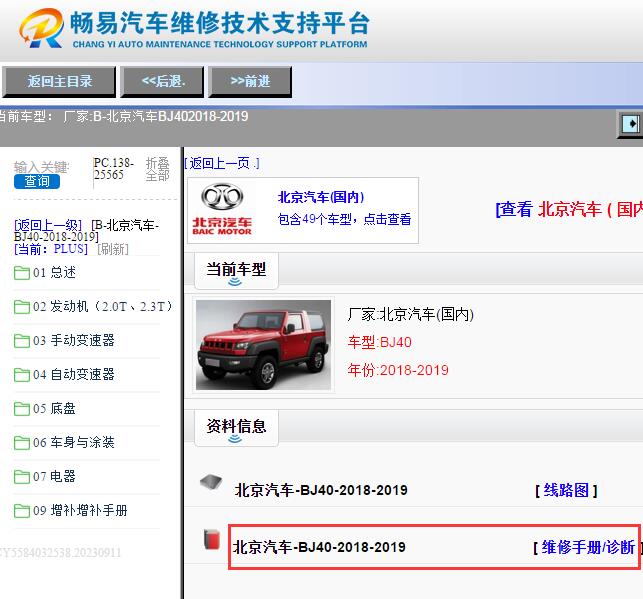This screenshot has width=643, height=599.
Task: Click the 车型:BJ40 text
Action: click(x=379, y=342)
